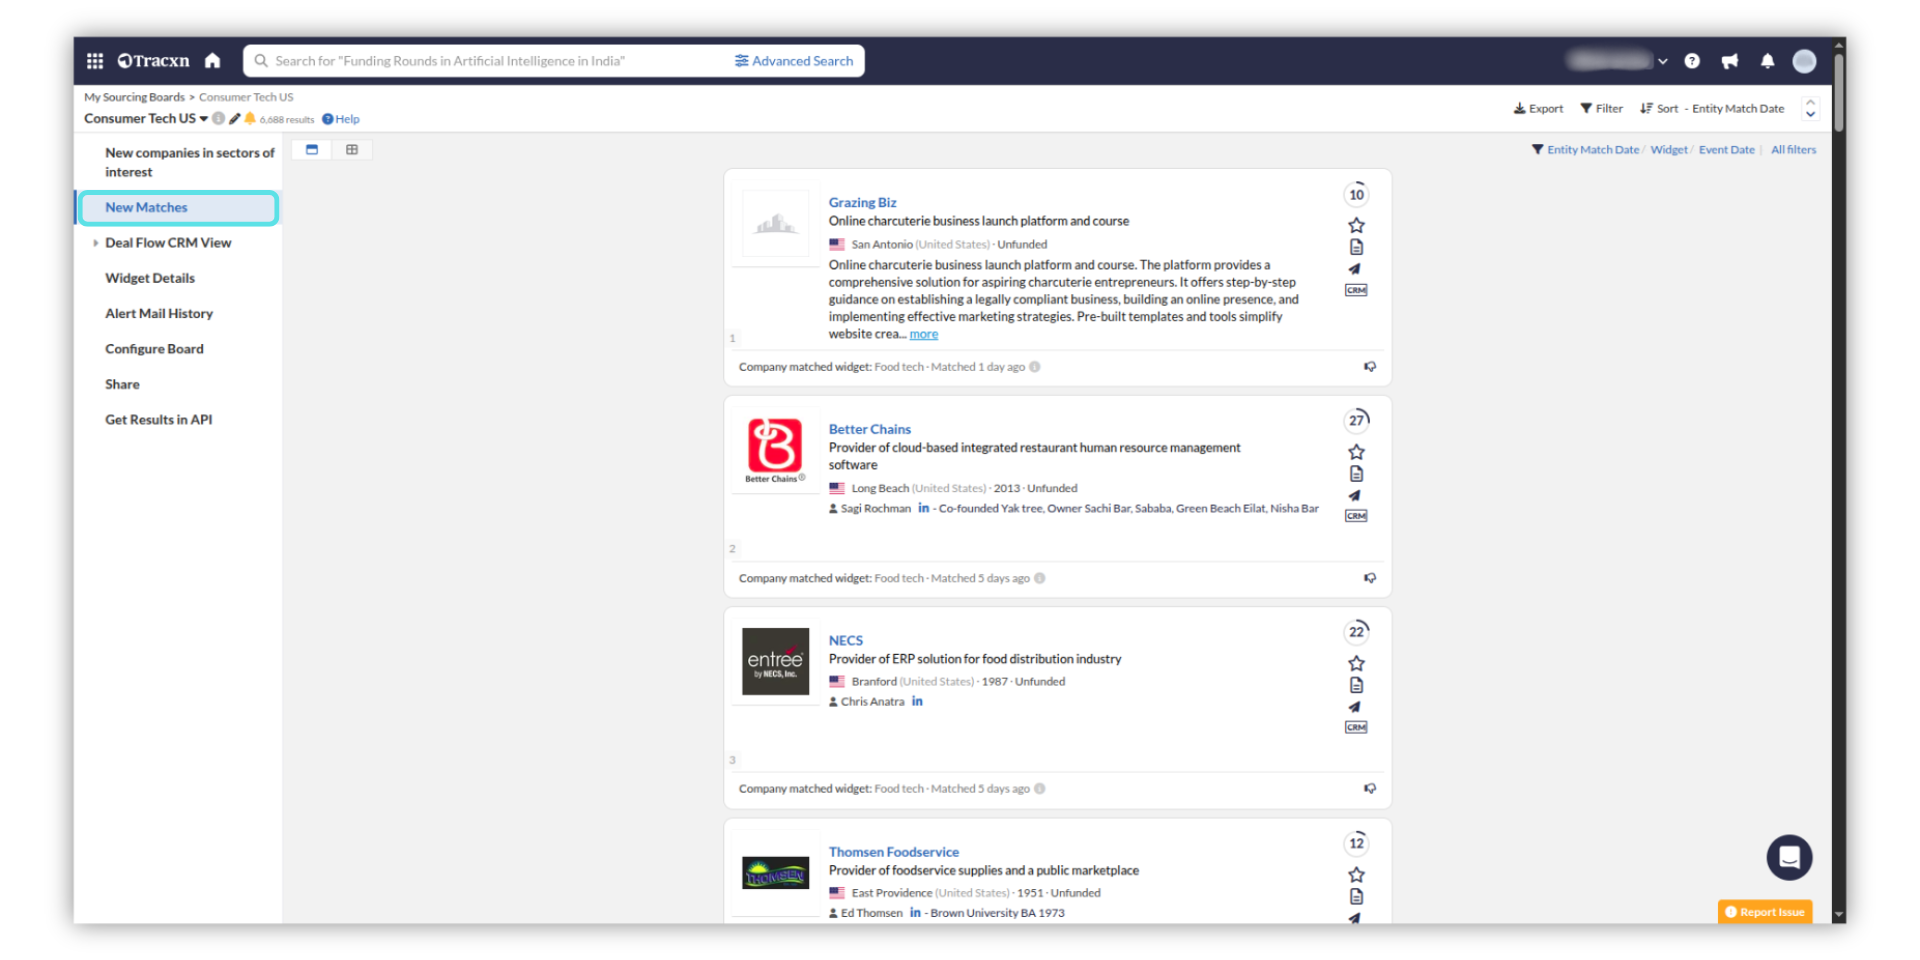The width and height of the screenshot is (1920, 960).
Task: Click the help question mark icon in header
Action: [x=1692, y=61]
